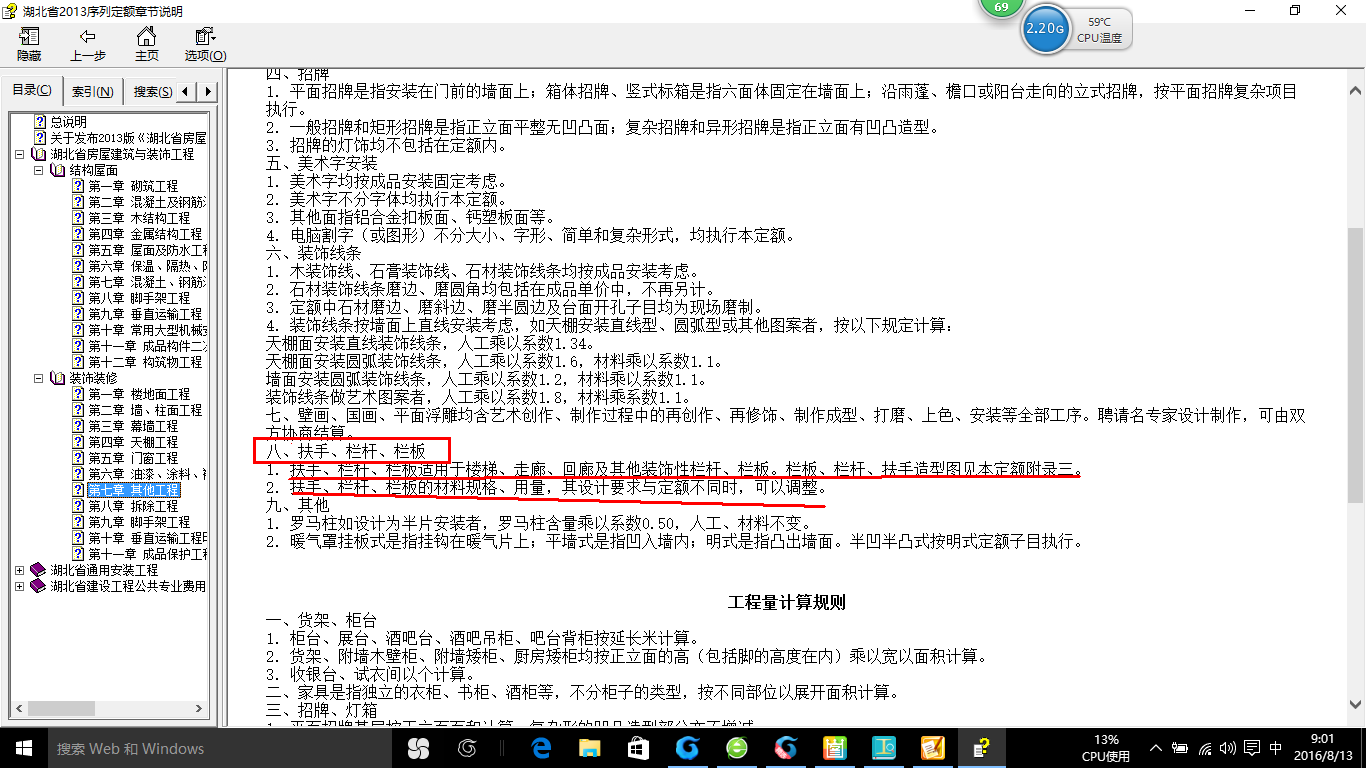This screenshot has width=1366, height=768.
Task: Click the 装饰装修 book icon
Action: coord(57,378)
